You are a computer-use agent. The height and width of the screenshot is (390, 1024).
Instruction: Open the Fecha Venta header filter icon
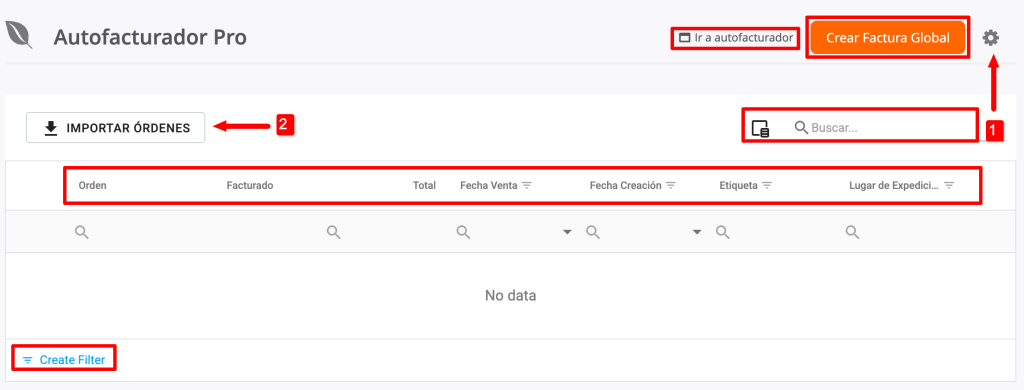click(527, 186)
